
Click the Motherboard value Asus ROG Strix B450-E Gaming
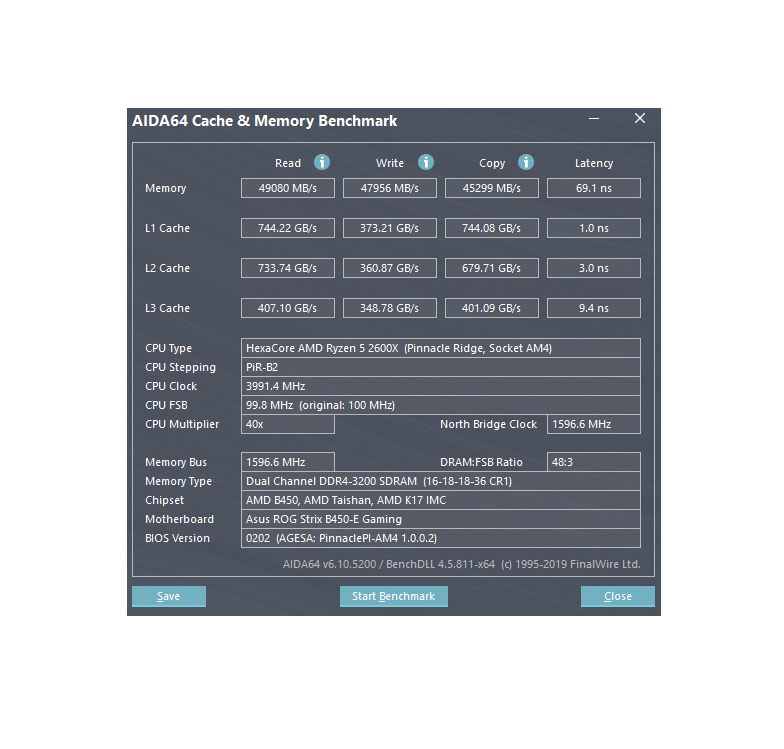[x=440, y=519]
